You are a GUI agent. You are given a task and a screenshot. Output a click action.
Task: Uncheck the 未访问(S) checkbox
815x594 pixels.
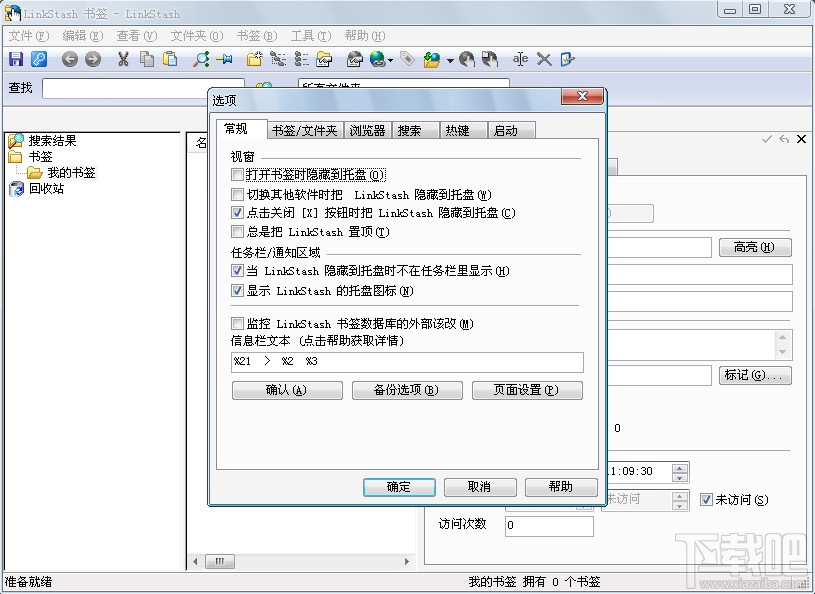(707, 500)
